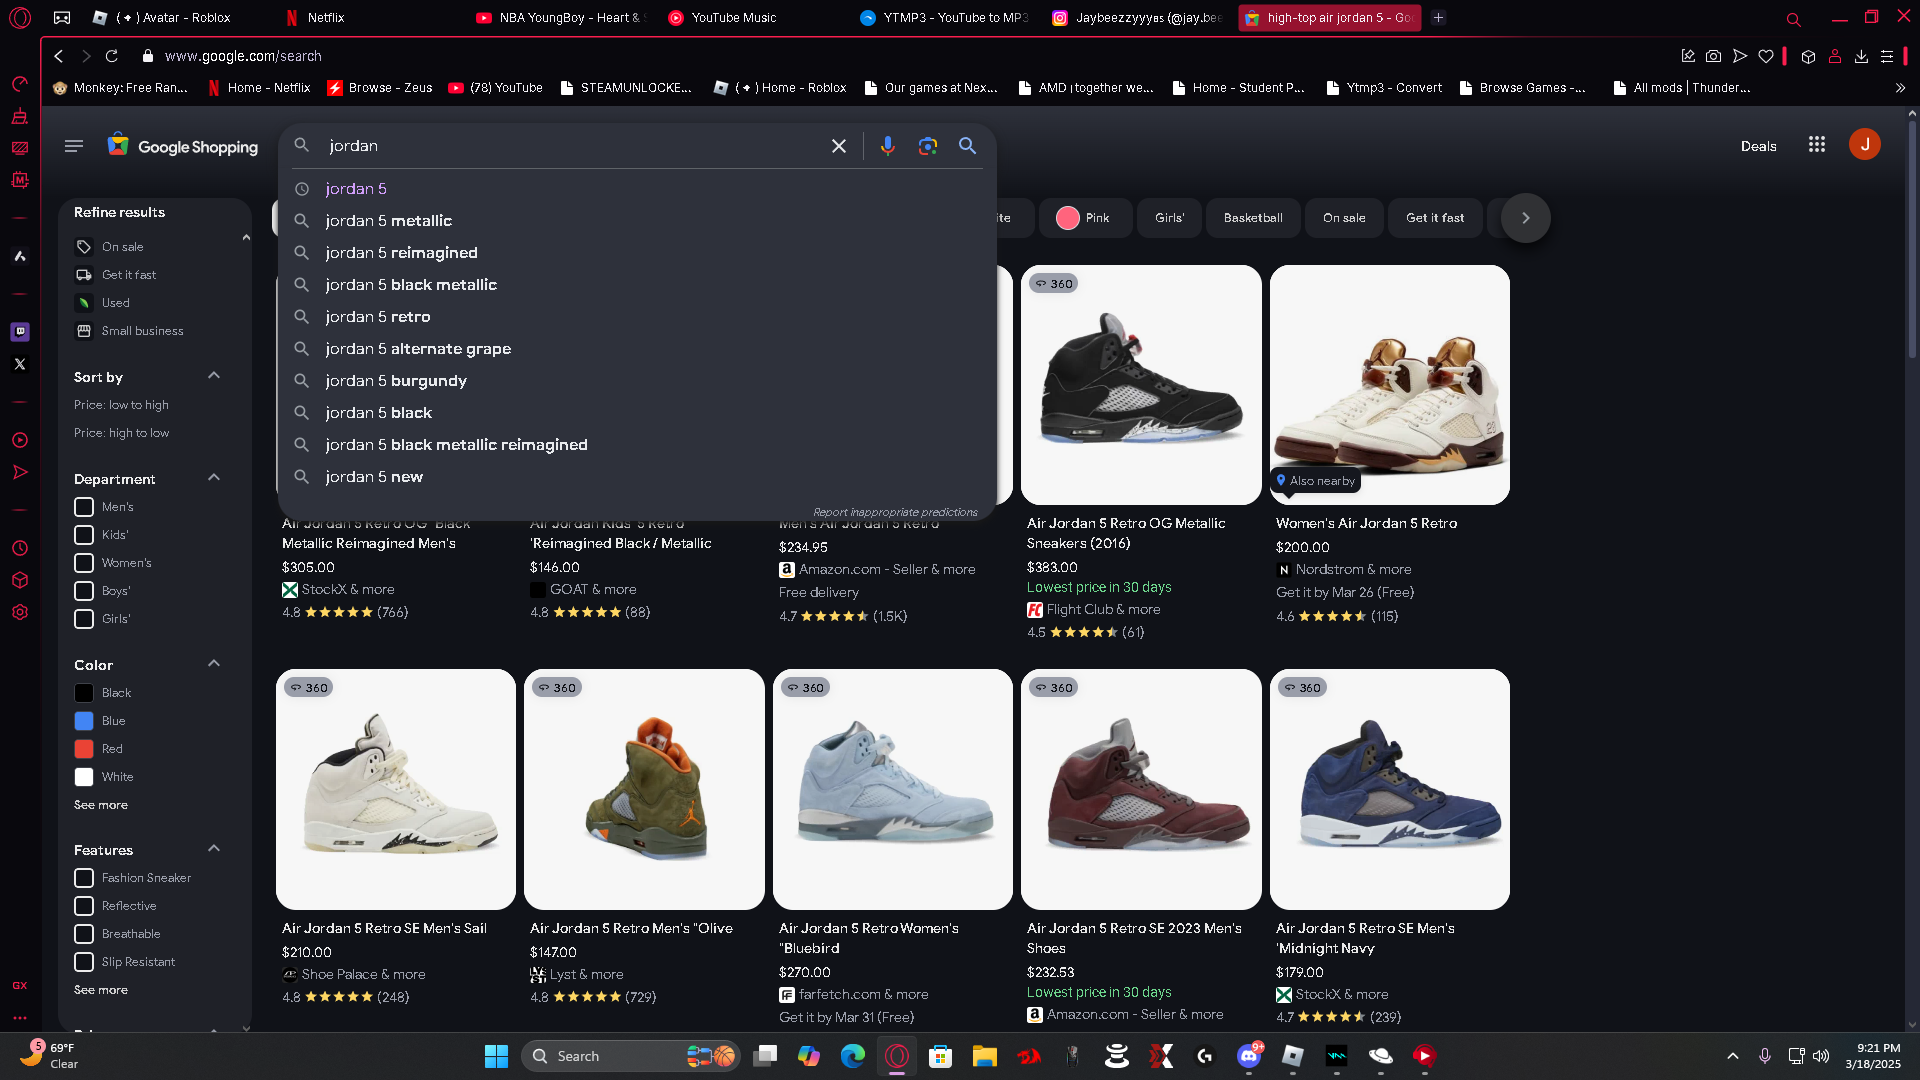
Task: Open Microsoft Store from the taskbar
Action: (940, 1056)
